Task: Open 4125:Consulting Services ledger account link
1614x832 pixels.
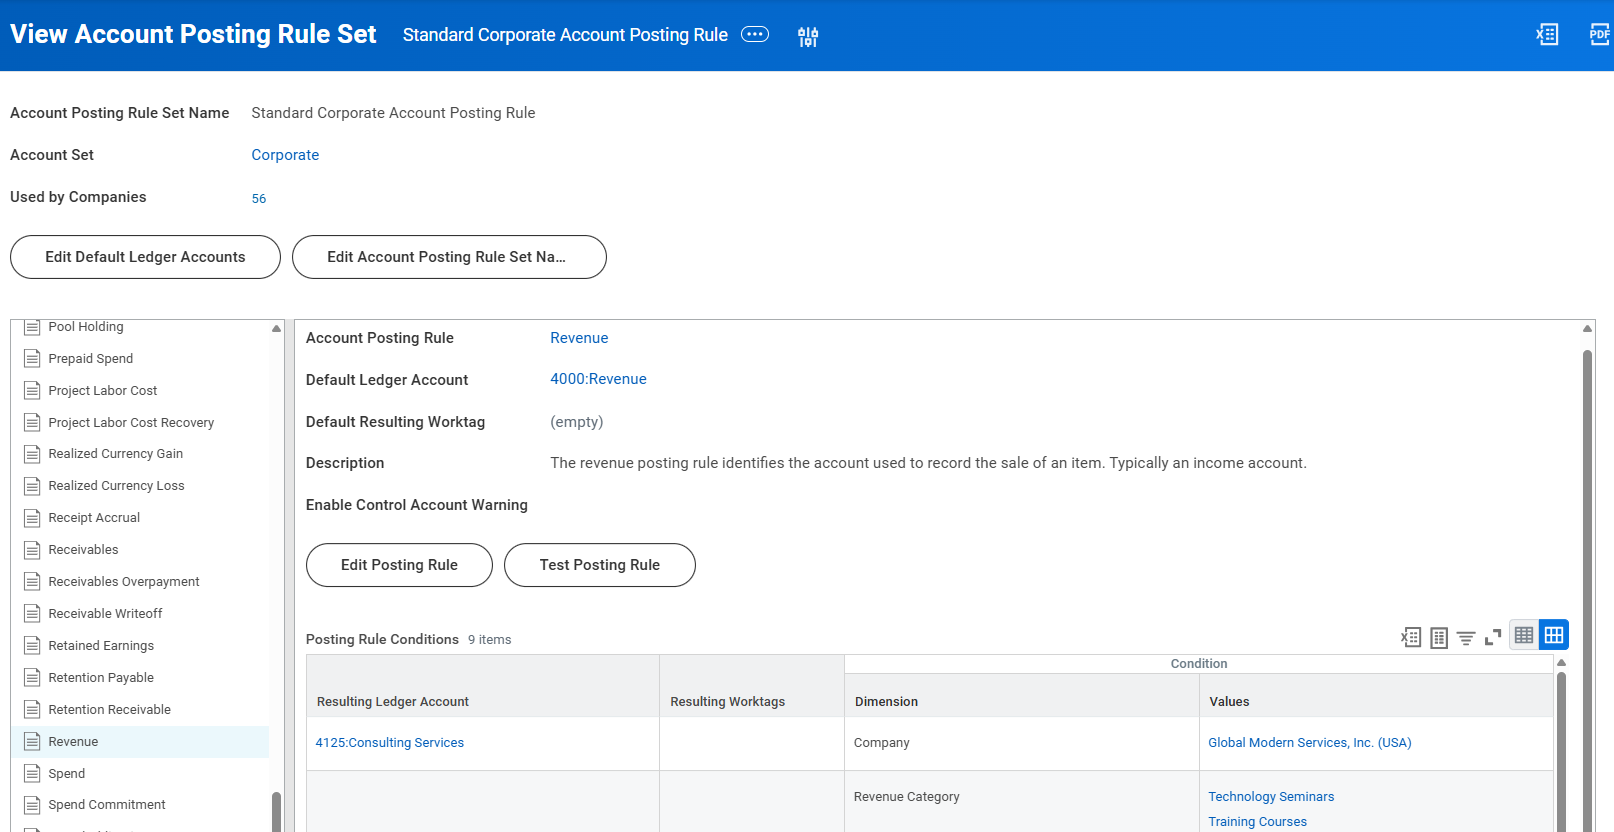Action: tap(389, 743)
